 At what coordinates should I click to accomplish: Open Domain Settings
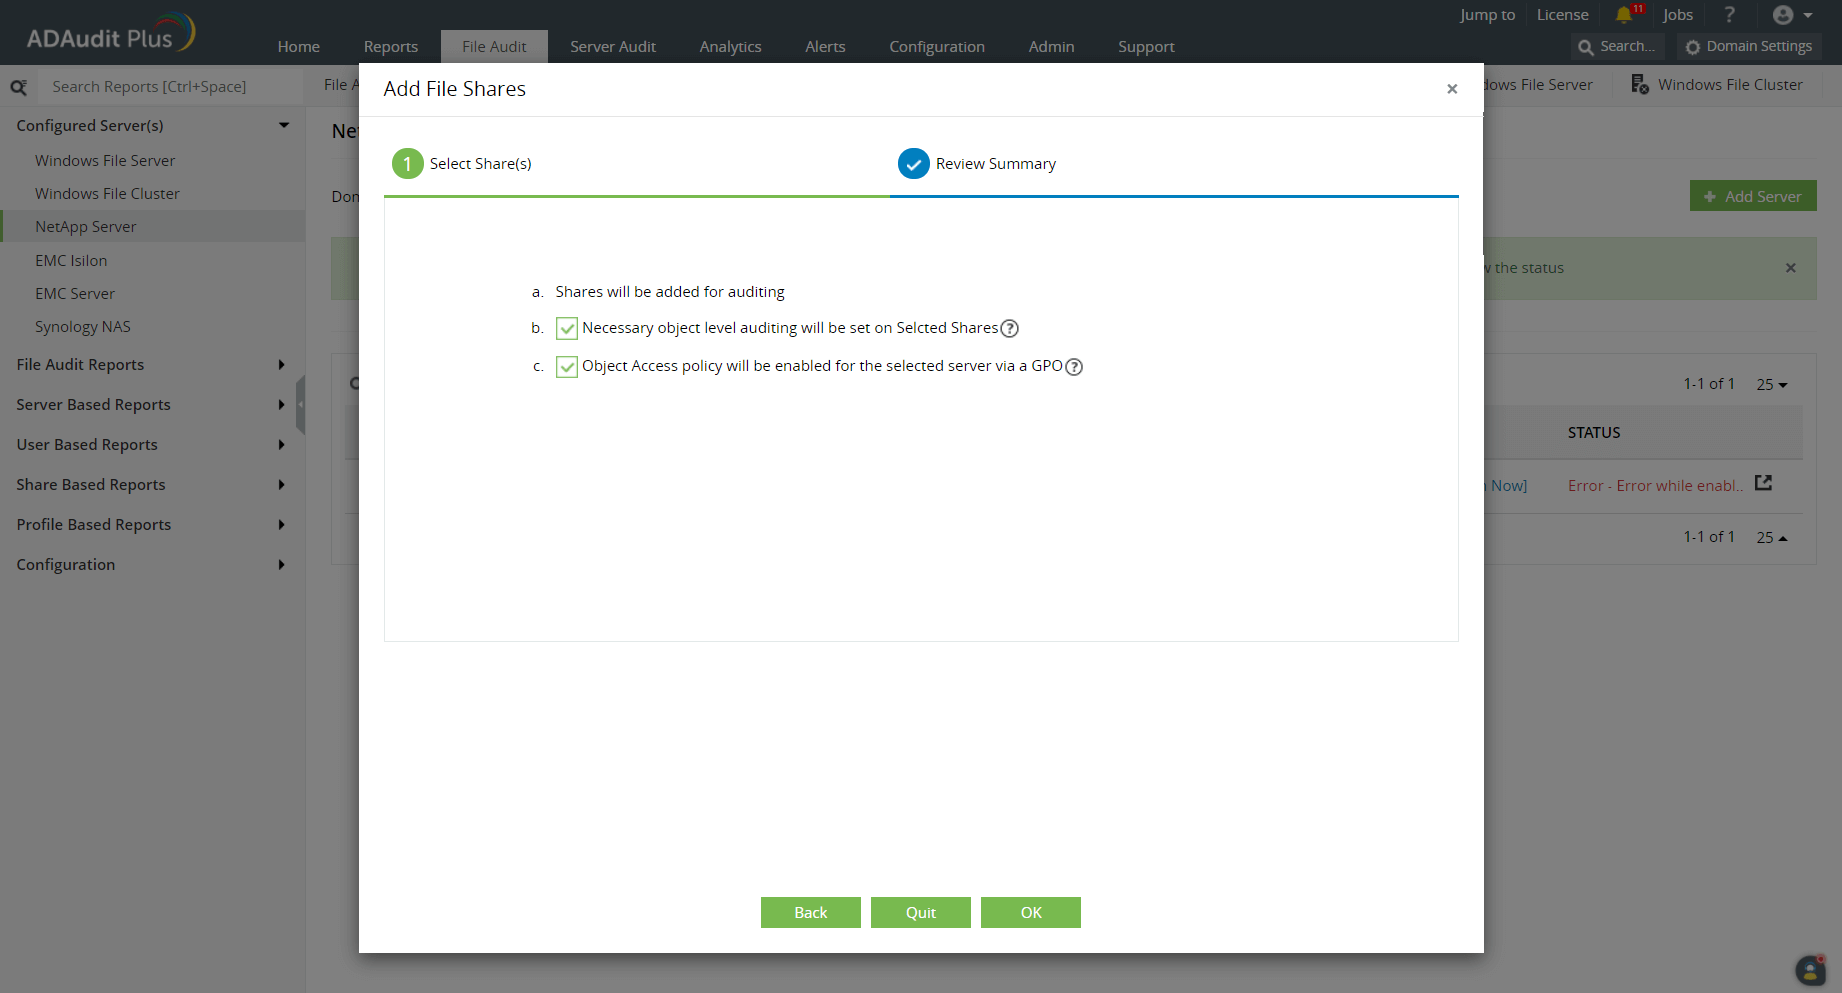(1749, 46)
